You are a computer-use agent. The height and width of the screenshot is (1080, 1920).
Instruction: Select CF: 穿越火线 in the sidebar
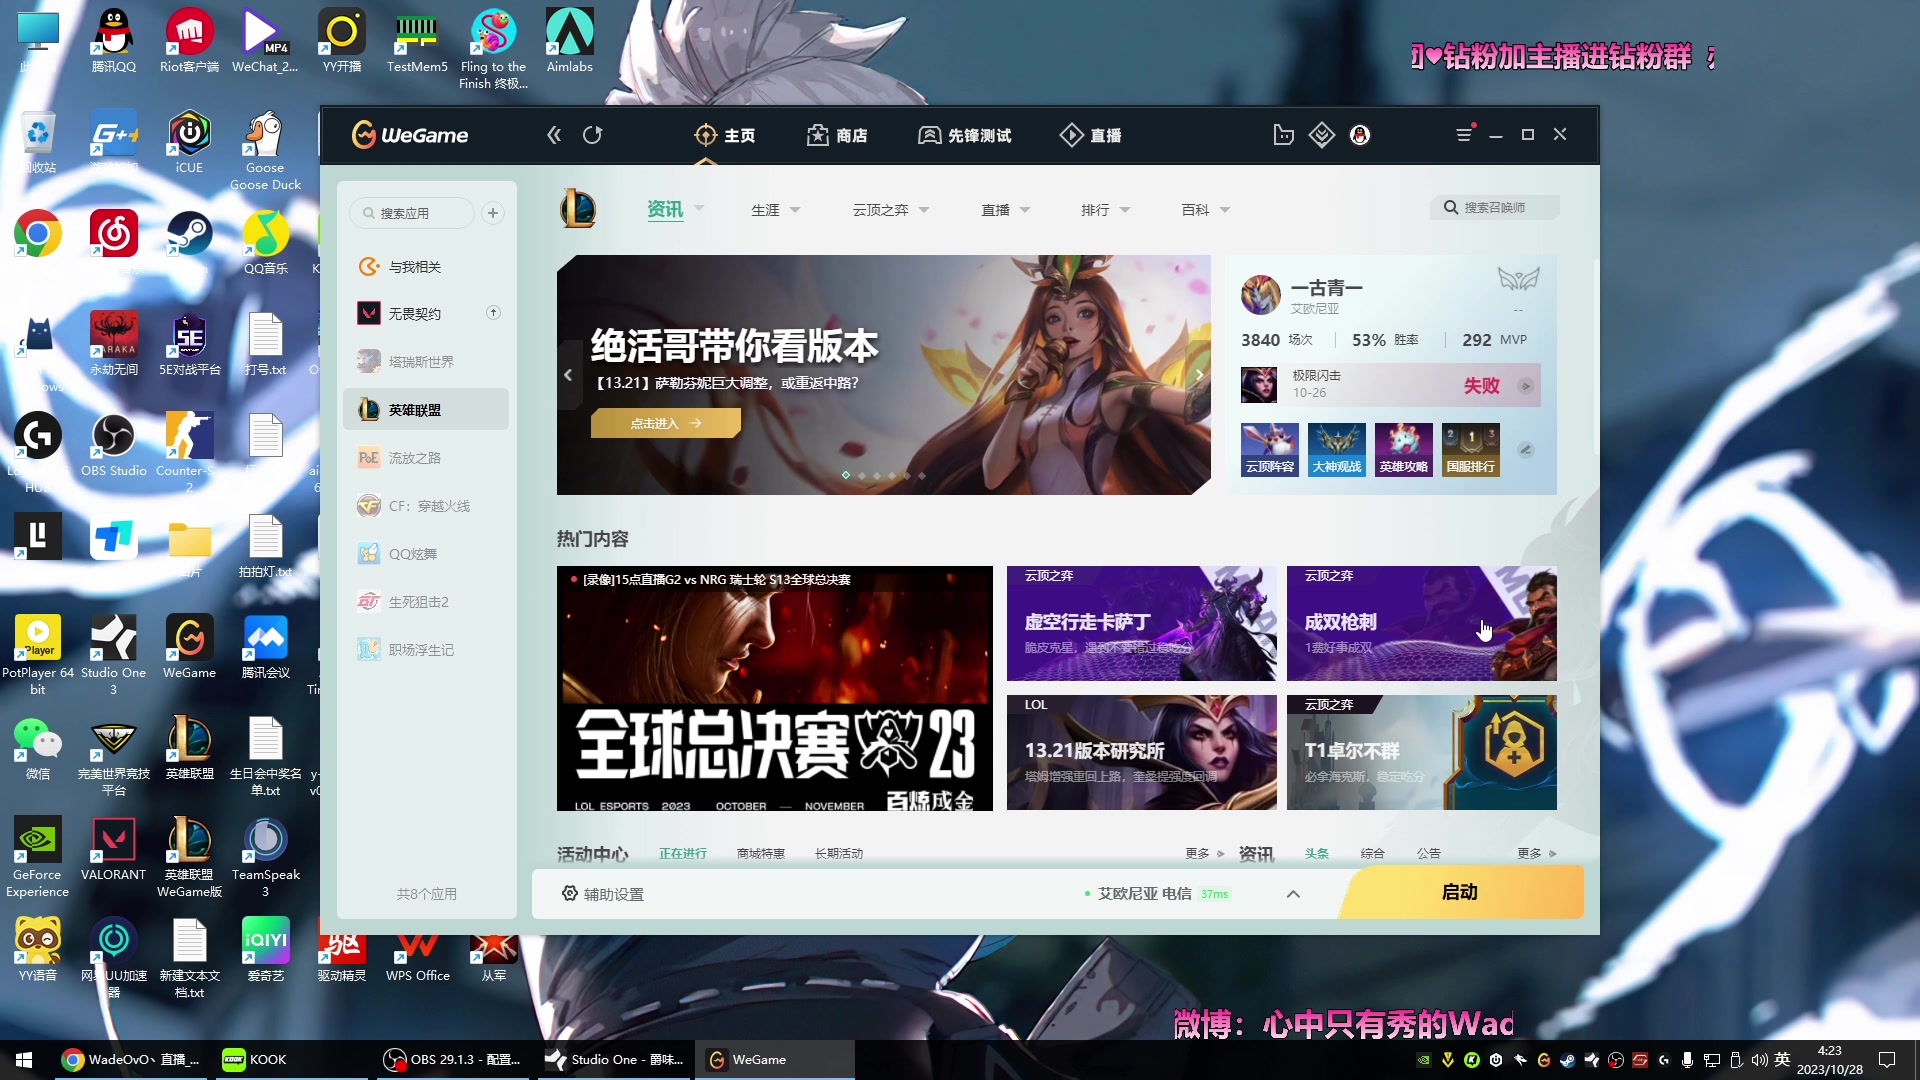pos(426,505)
